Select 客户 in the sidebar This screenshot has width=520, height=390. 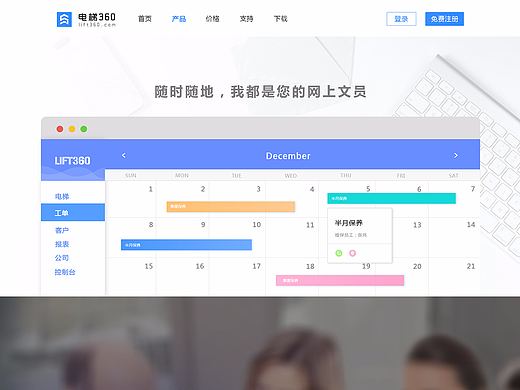pyautogui.click(x=62, y=230)
